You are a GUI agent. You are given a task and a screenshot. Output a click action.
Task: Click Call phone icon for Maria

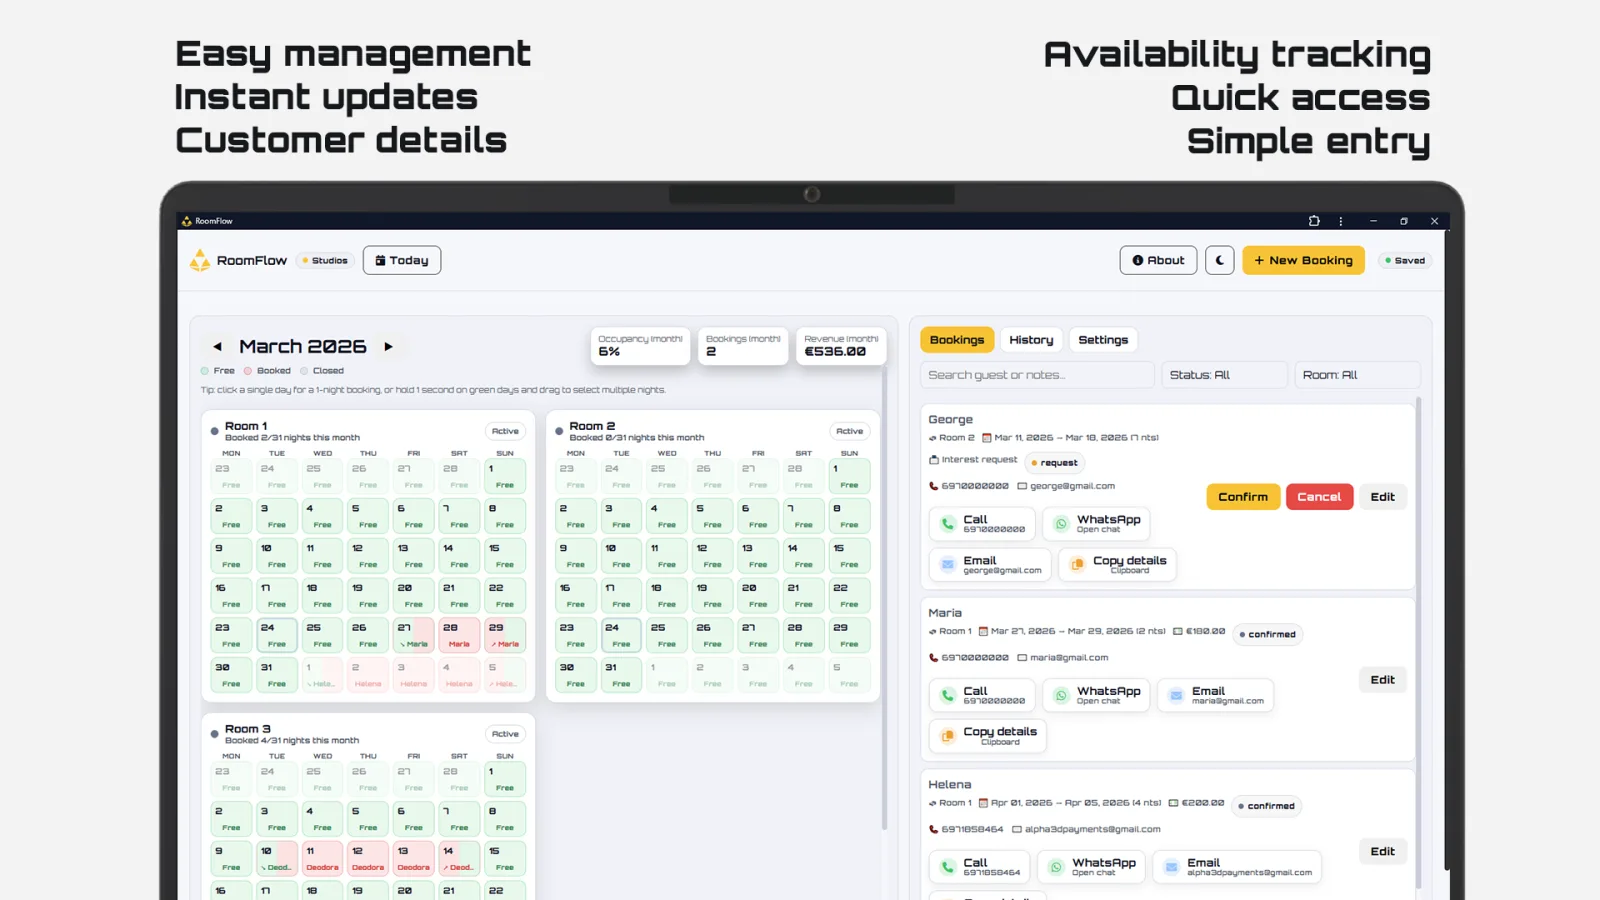coord(947,695)
